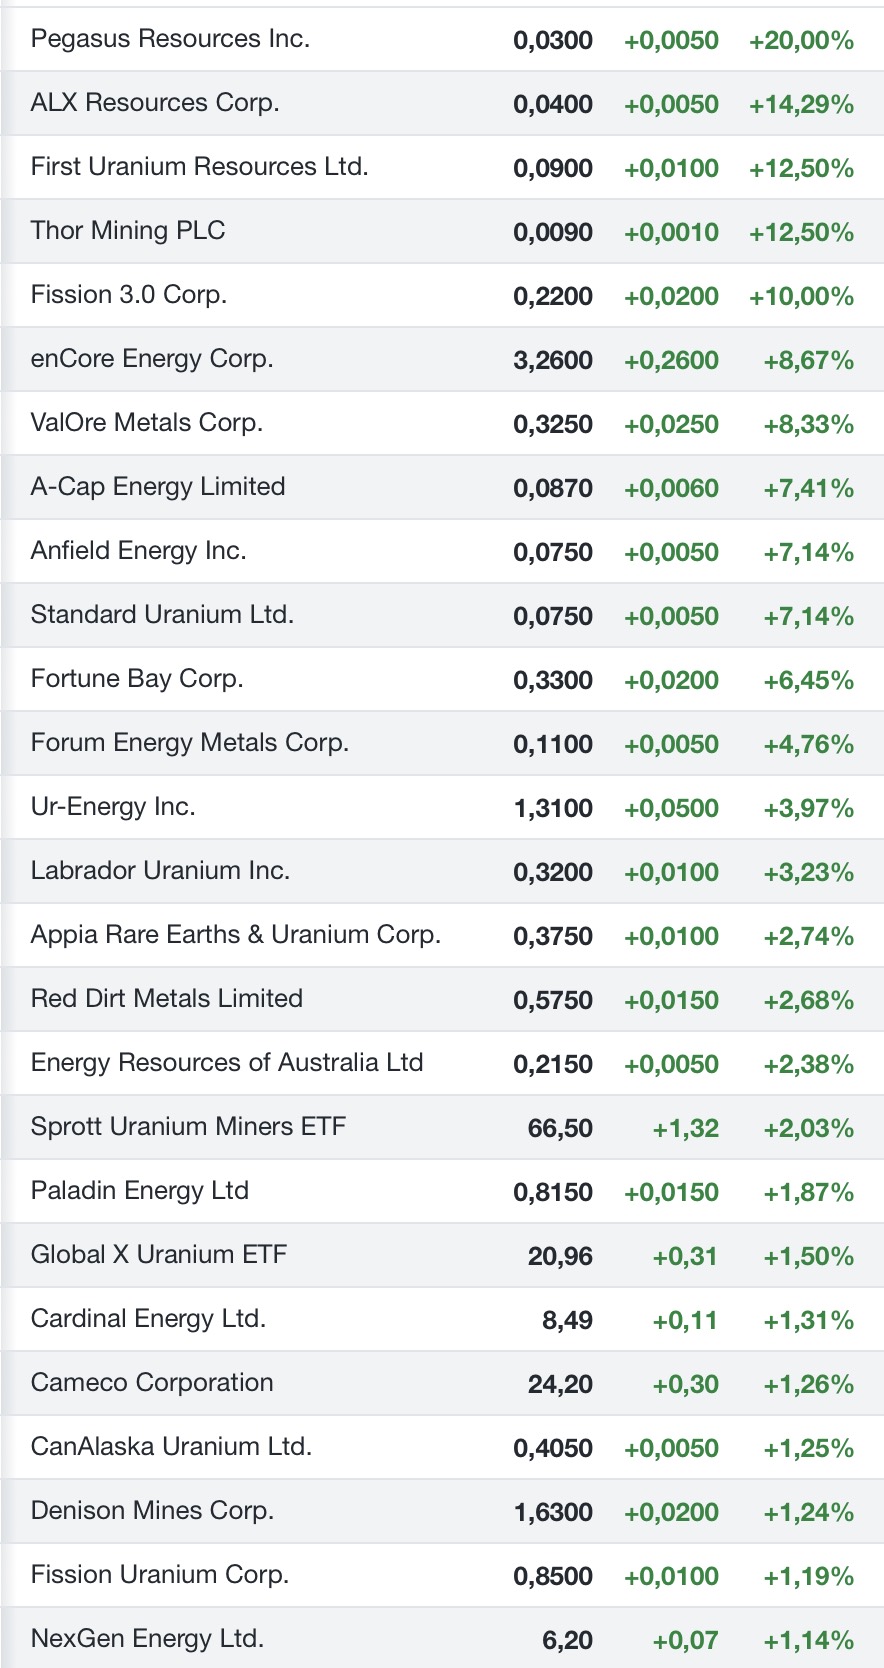The image size is (884, 1668).
Task: Open First Uranium Resources Ltd. details
Action: [x=199, y=167]
